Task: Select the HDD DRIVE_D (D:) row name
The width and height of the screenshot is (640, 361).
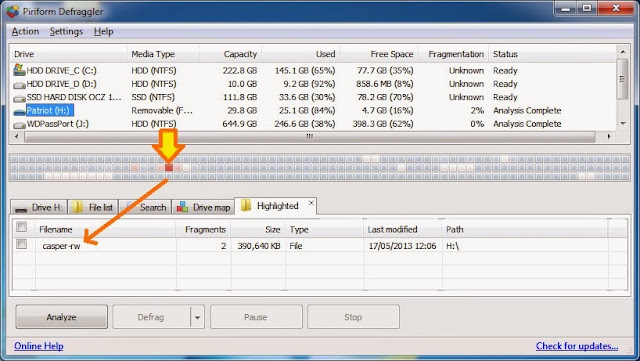Action: pos(62,84)
